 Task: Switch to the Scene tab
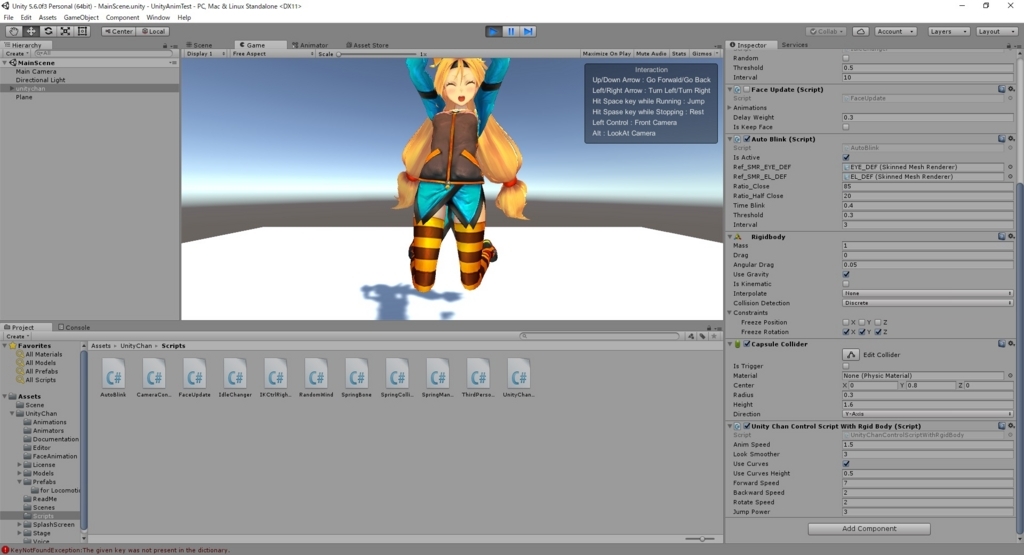[199, 45]
